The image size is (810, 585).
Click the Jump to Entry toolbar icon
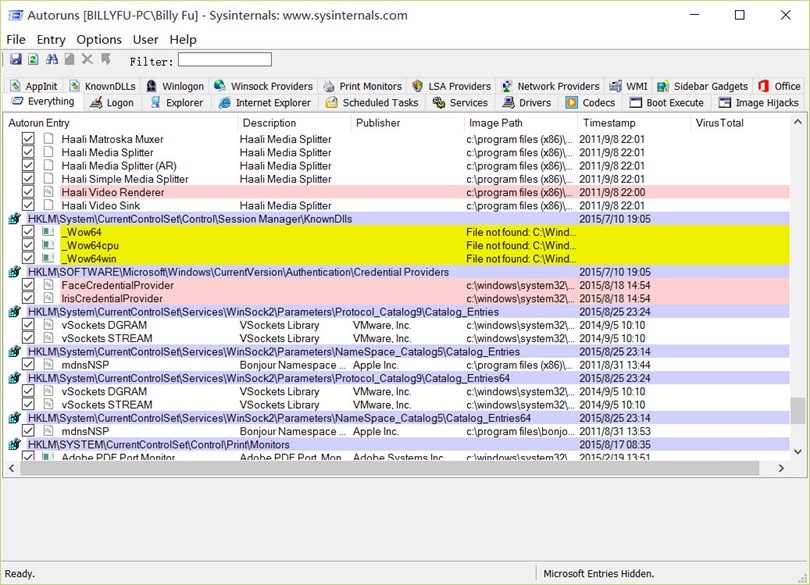tap(106, 59)
